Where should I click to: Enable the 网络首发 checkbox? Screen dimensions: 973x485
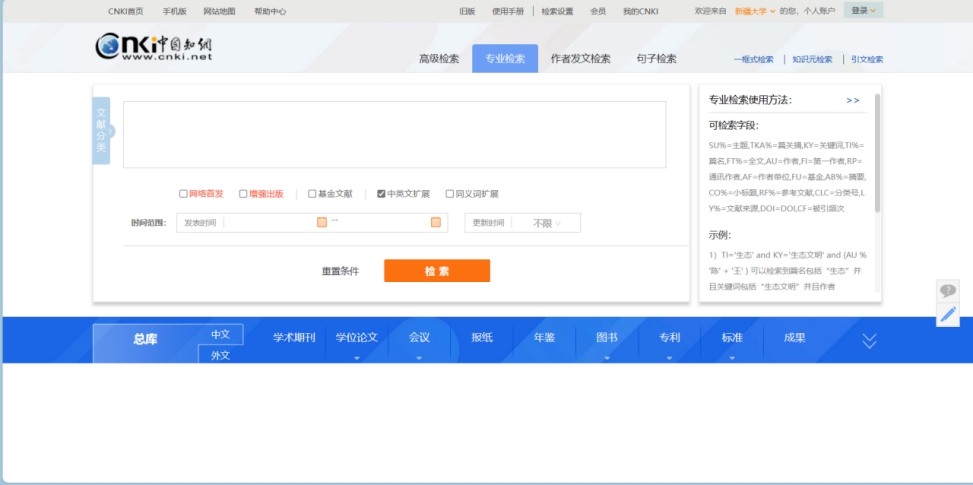point(183,194)
